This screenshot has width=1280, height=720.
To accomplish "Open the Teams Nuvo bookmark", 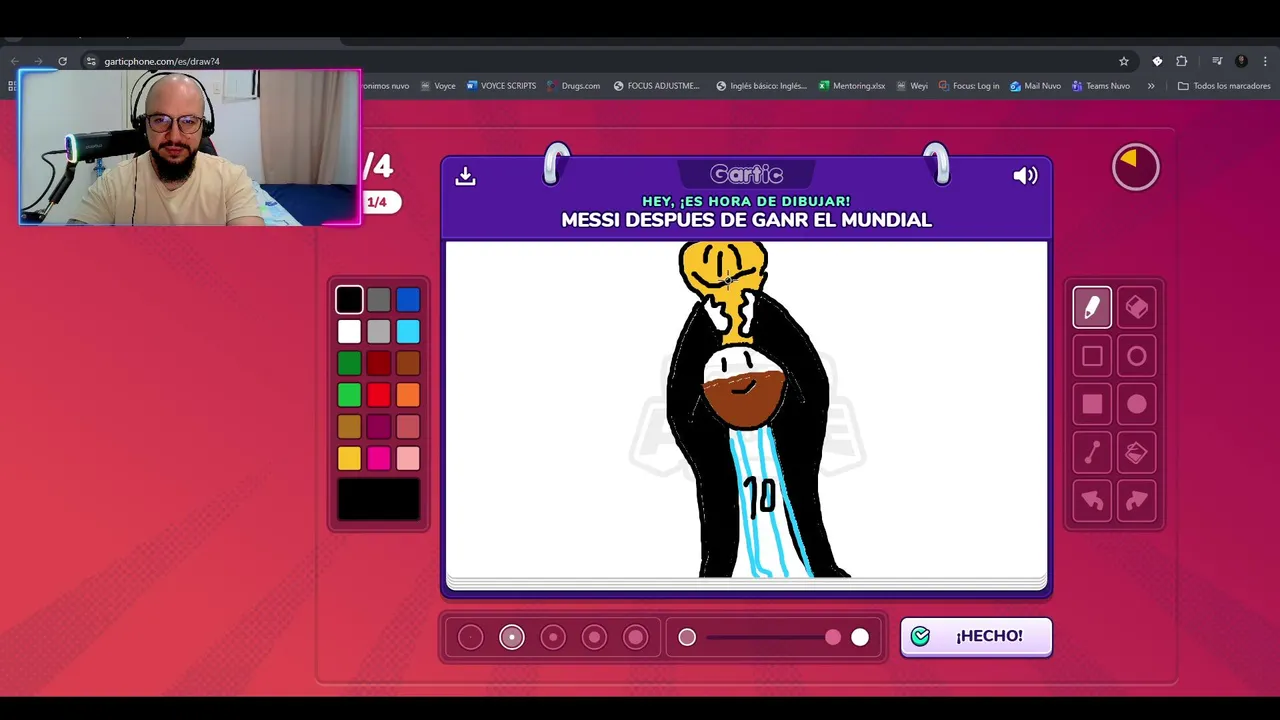I will [1100, 86].
